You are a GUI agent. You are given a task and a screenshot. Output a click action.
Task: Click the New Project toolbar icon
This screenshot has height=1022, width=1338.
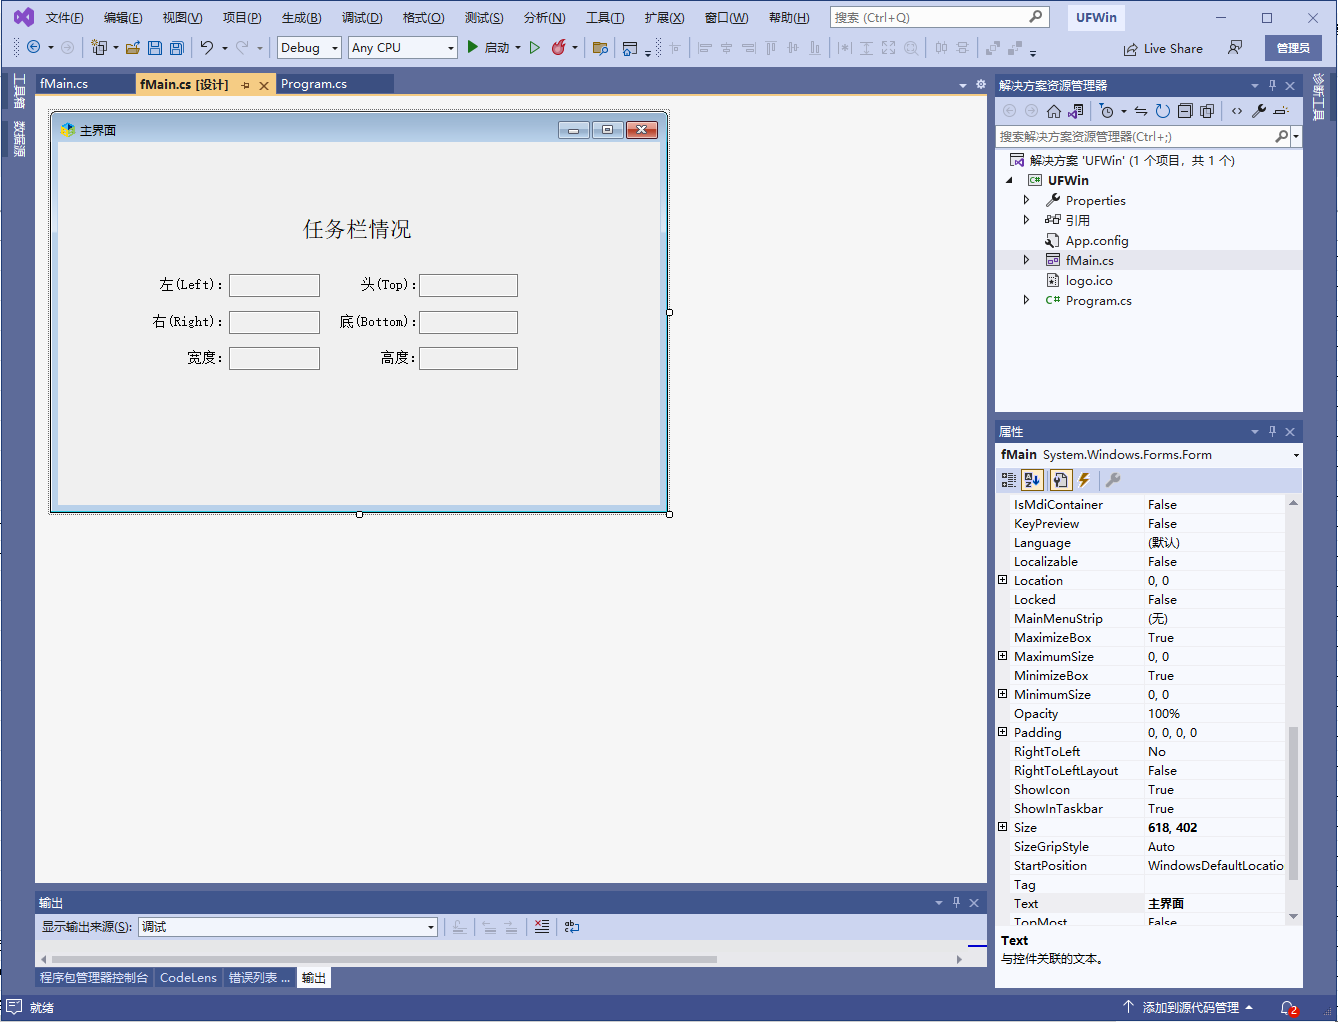(99, 47)
